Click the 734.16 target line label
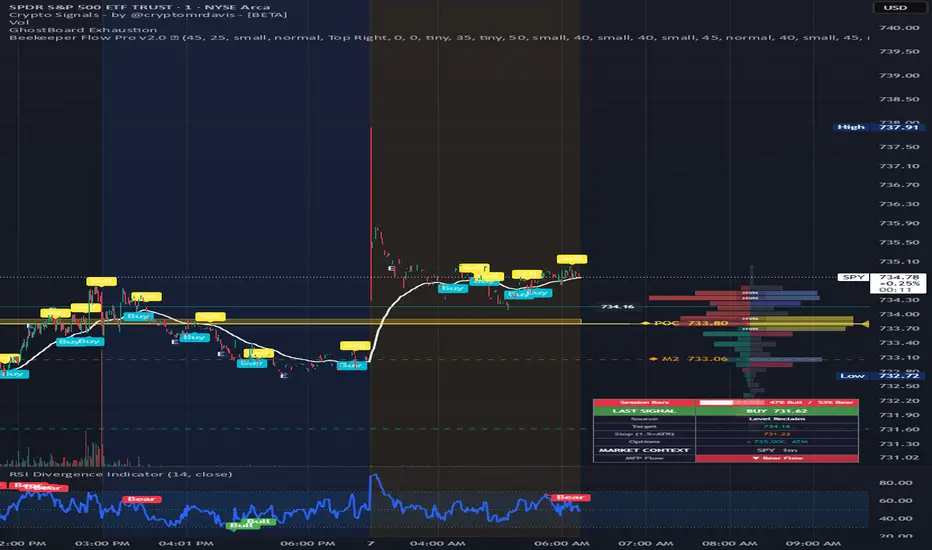932x550 pixels. click(618, 307)
